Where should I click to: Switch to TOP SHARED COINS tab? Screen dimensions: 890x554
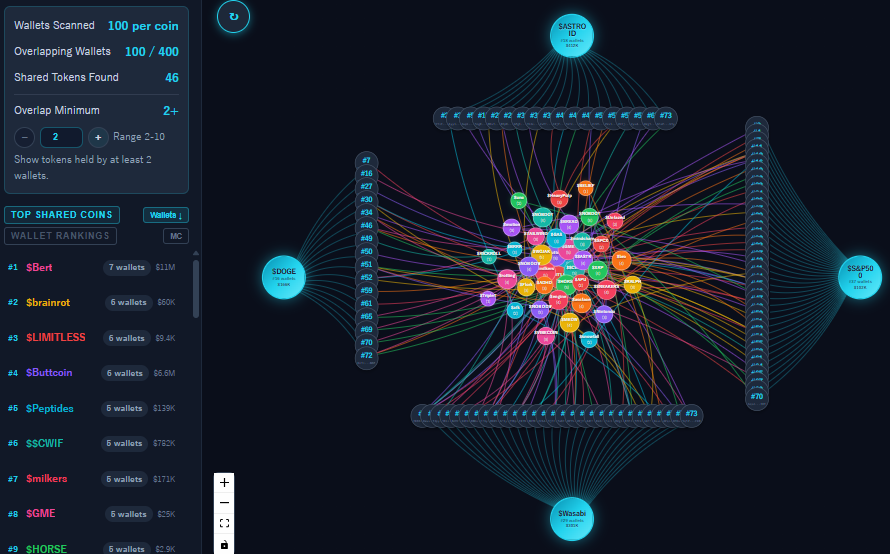click(62, 215)
